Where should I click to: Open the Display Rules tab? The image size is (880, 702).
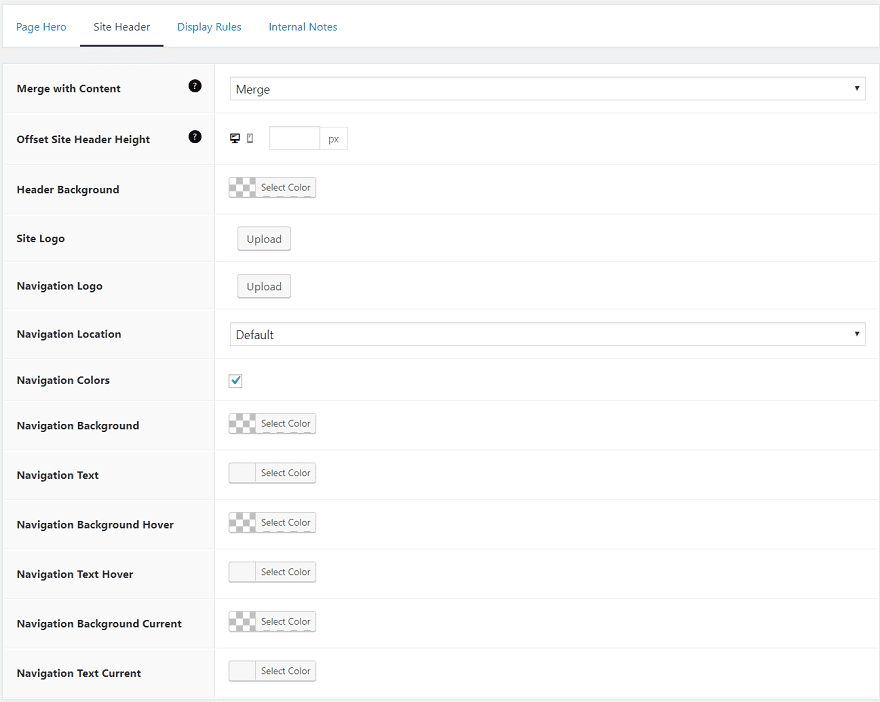[209, 27]
